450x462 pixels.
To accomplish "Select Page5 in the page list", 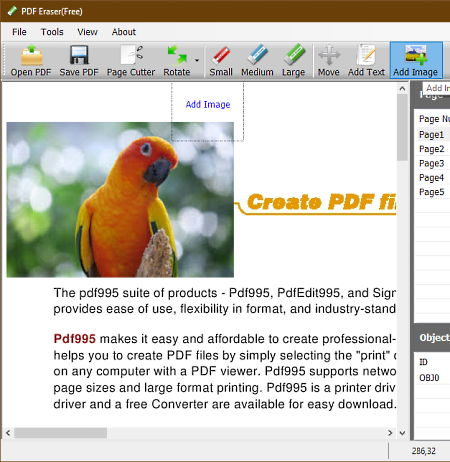I will click(x=432, y=192).
